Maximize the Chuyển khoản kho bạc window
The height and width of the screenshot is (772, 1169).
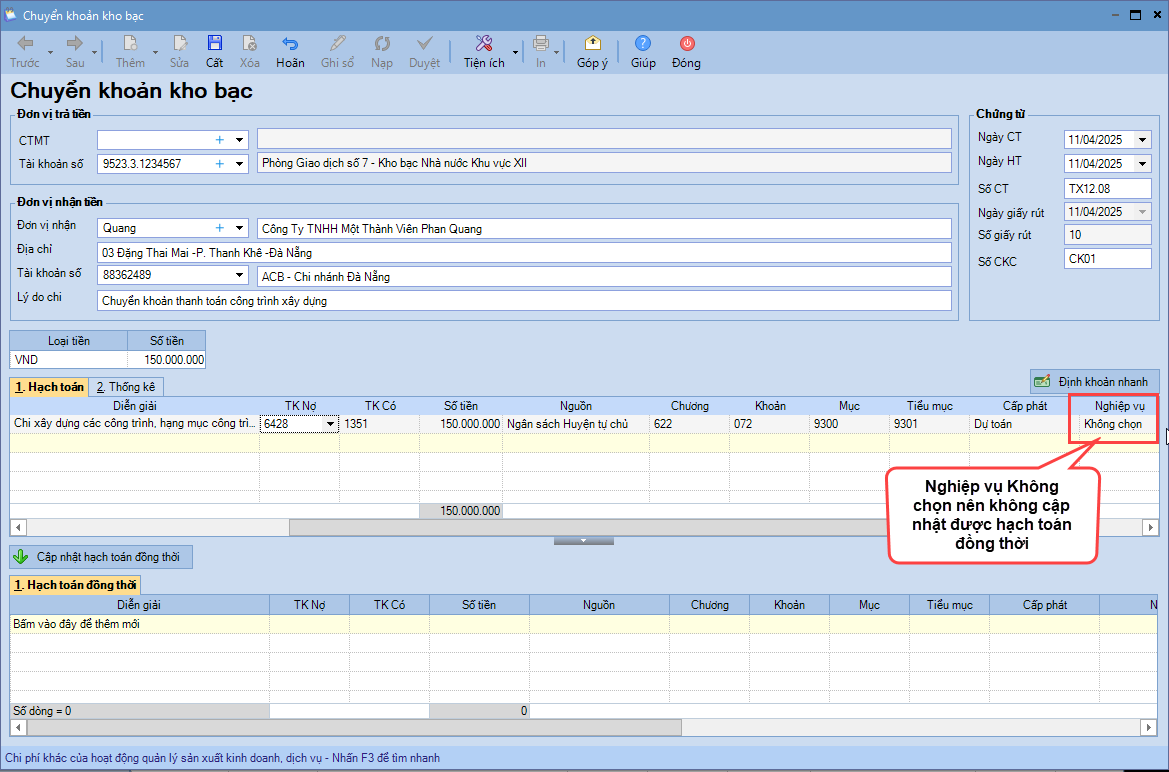click(x=1135, y=15)
